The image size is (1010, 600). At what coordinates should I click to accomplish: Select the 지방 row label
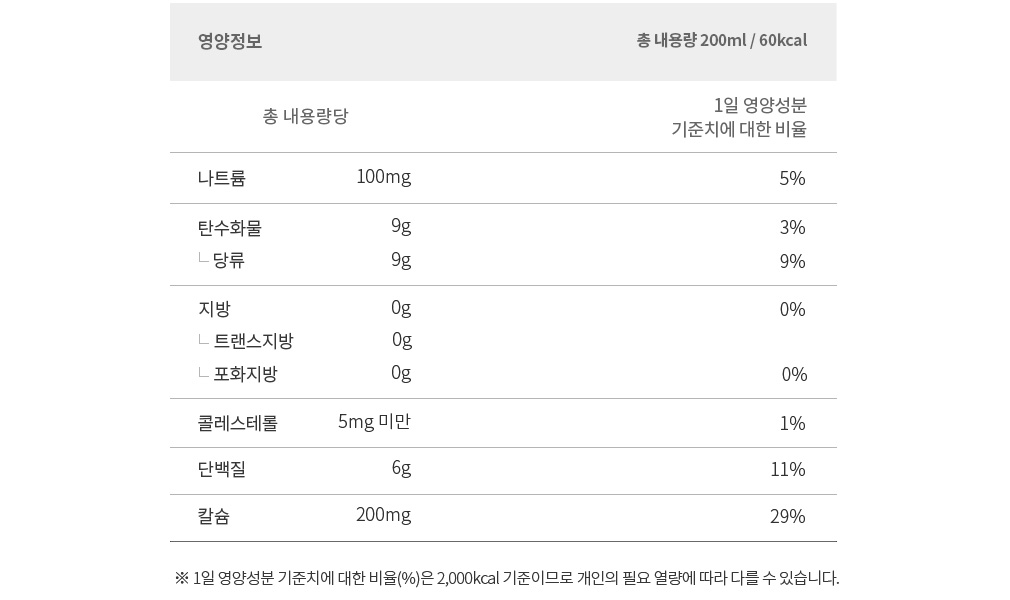pos(214,309)
